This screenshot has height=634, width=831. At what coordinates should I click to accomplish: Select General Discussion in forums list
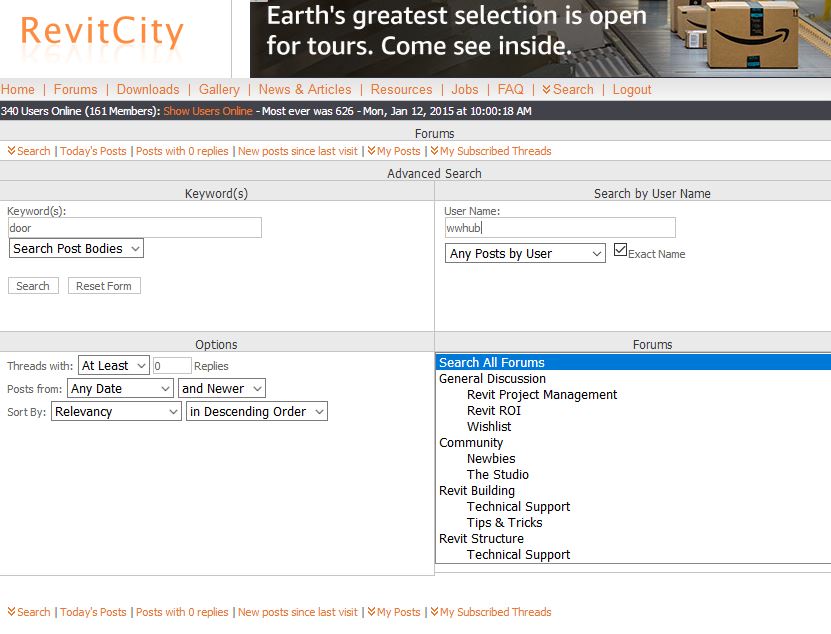click(x=633, y=378)
